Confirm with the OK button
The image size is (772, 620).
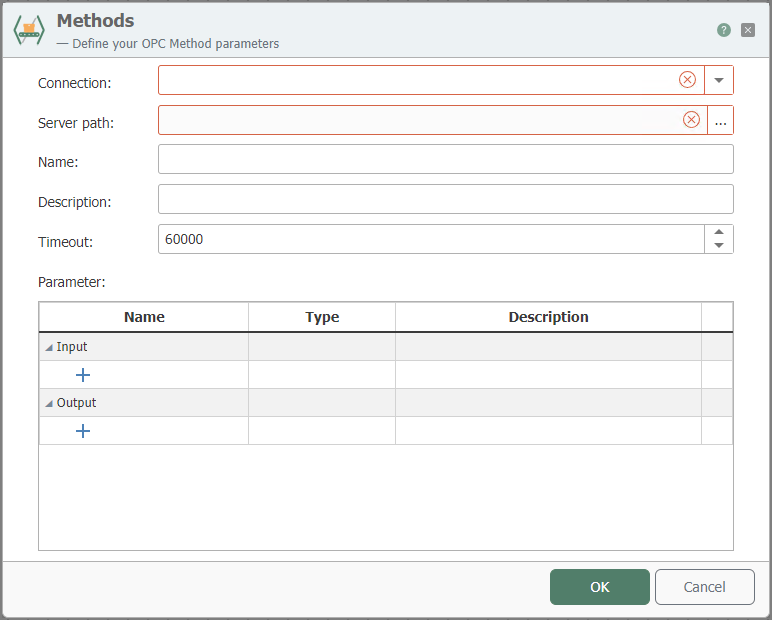600,587
